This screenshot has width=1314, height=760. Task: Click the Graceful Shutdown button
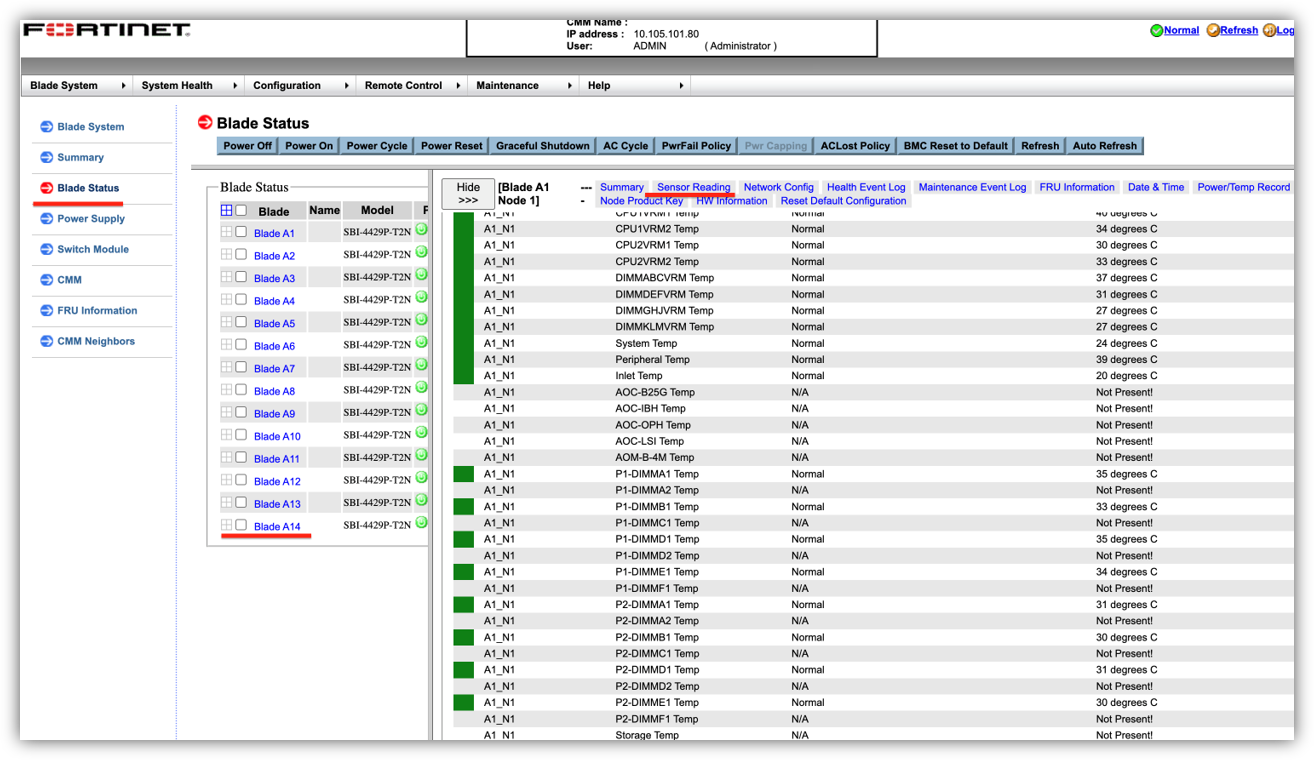(543, 146)
